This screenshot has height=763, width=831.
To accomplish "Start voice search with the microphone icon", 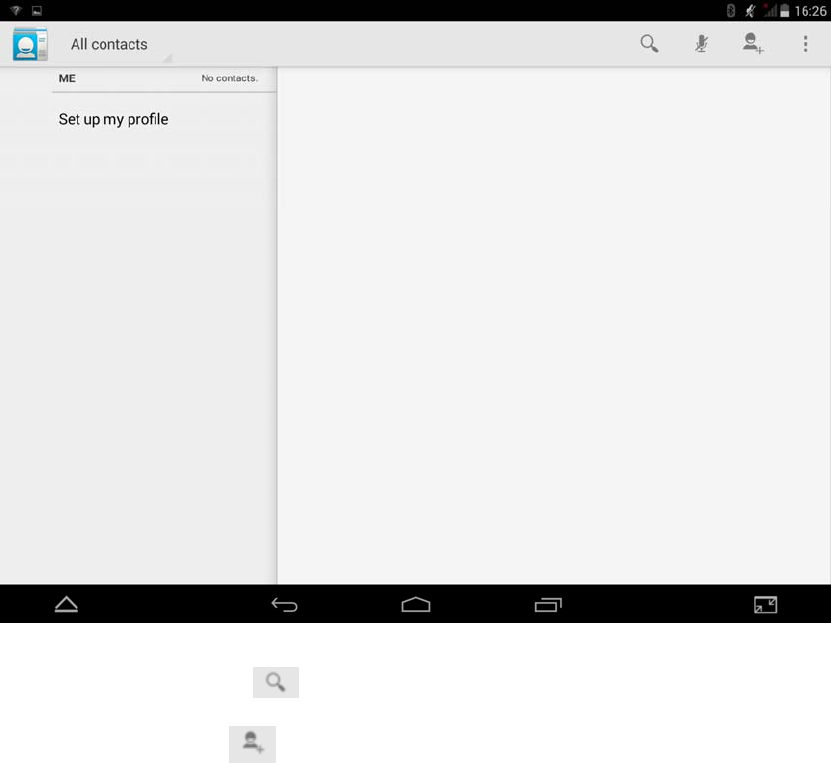I will pos(701,43).
